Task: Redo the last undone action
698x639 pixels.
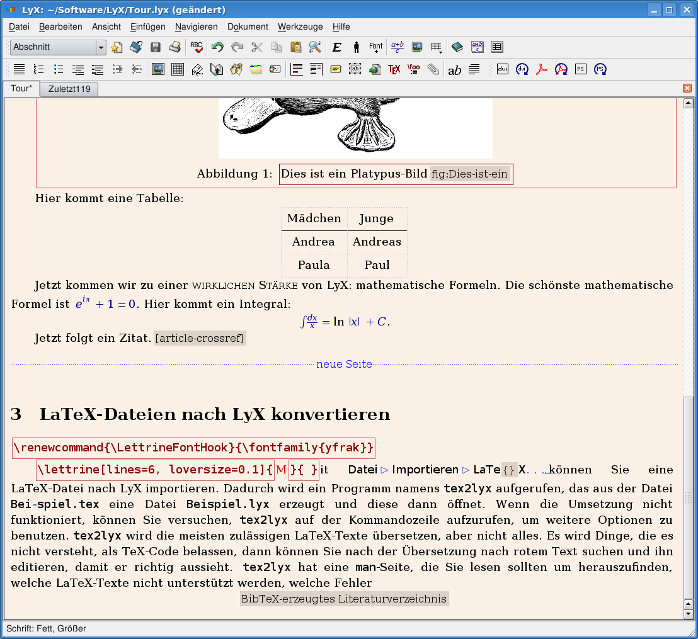Action: 237,47
